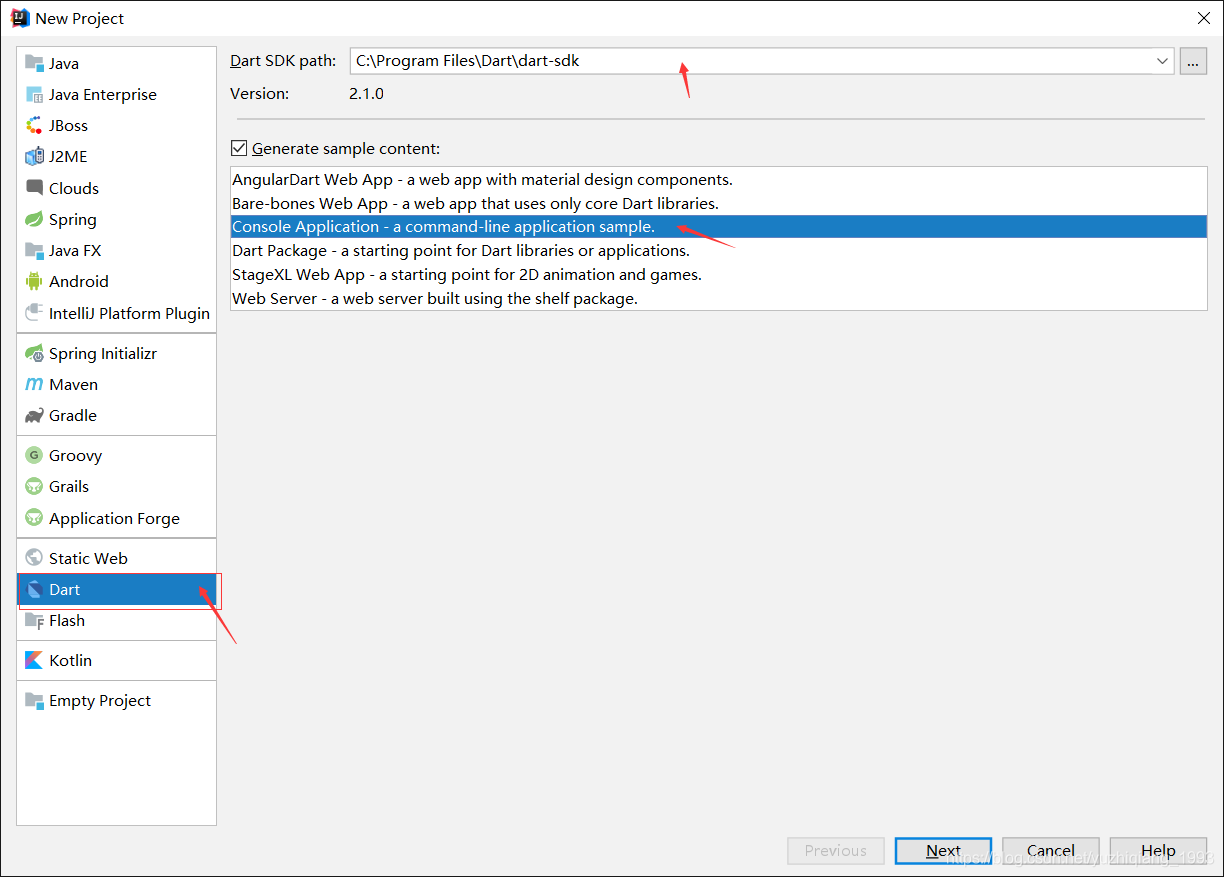The width and height of the screenshot is (1224, 877).
Task: Select the Web Server sample
Action: point(718,298)
